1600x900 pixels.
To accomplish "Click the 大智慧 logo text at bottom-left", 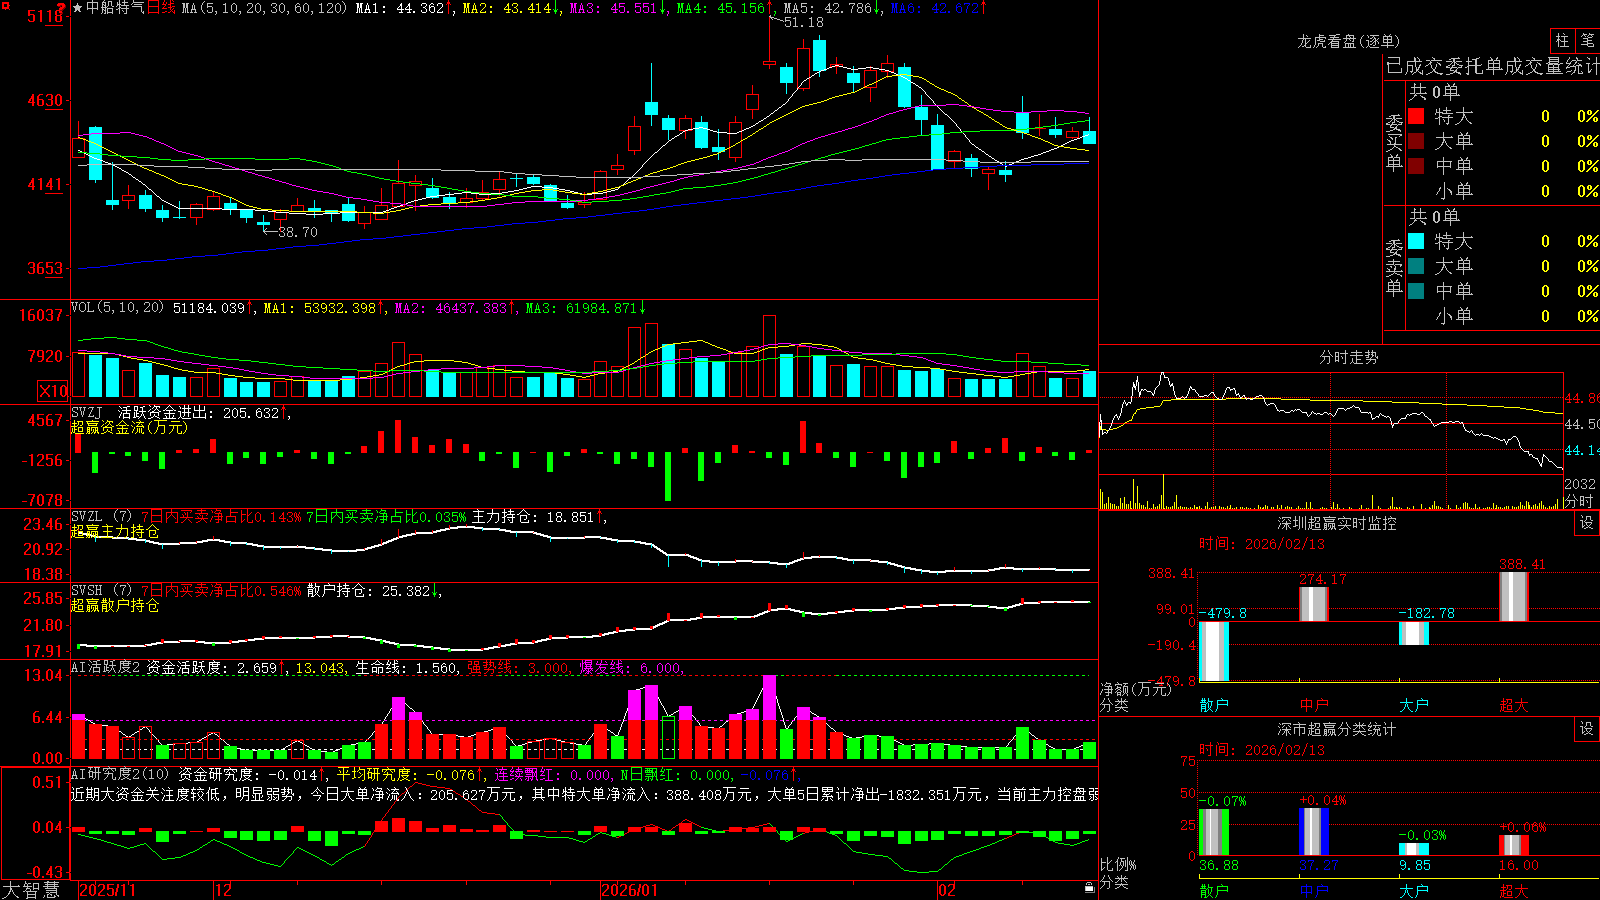I will [x=31, y=890].
